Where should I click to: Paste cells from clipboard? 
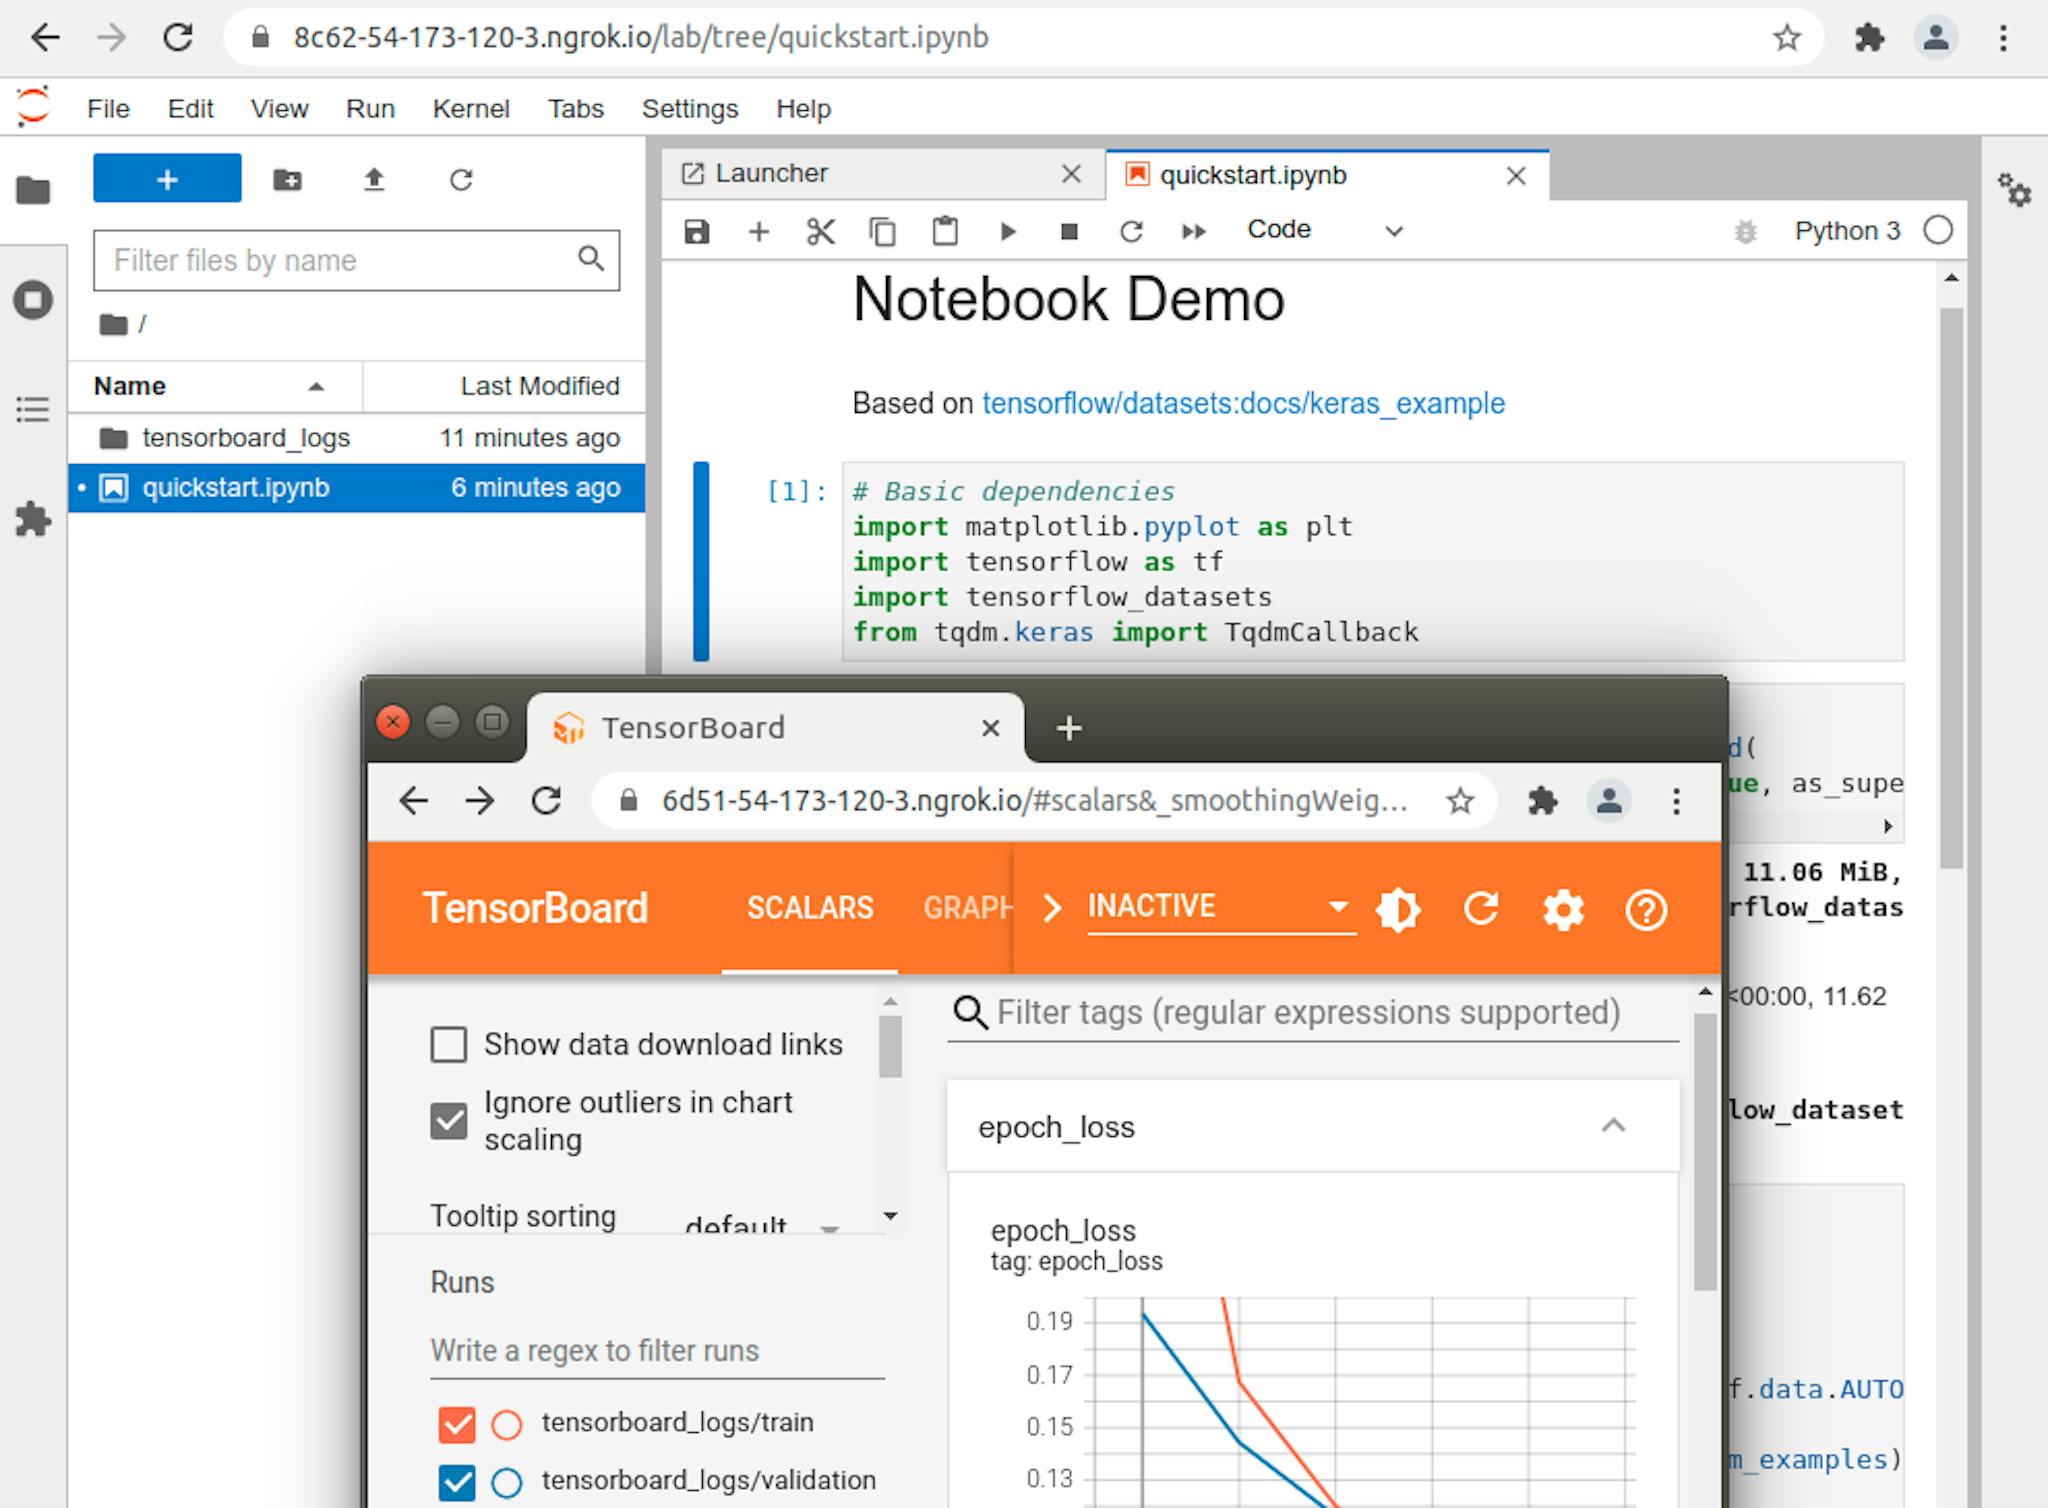[945, 232]
